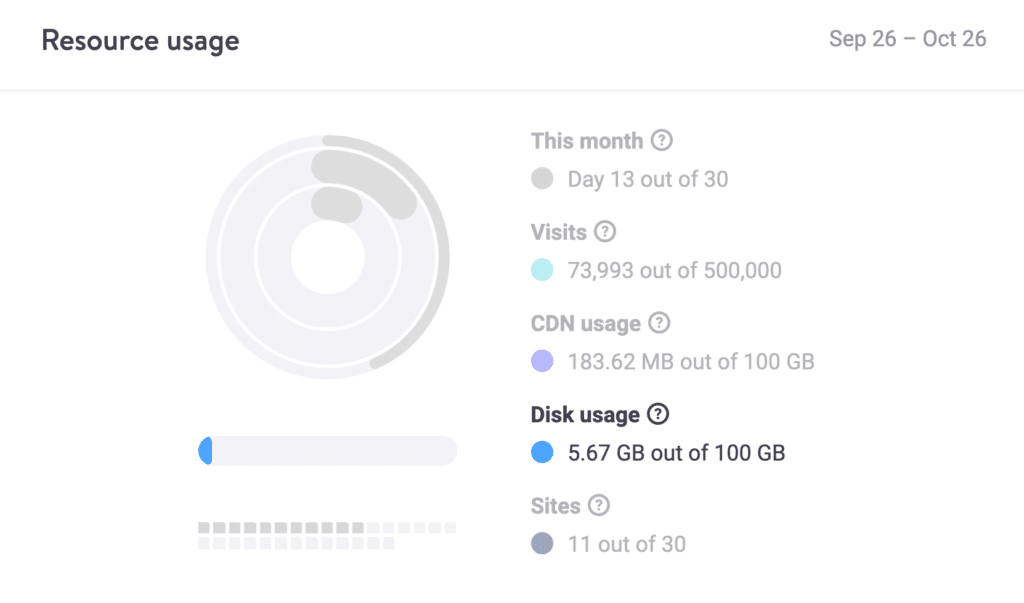Click the circular resource usage donut chart
Image resolution: width=1024 pixels, height=603 pixels.
(x=327, y=257)
